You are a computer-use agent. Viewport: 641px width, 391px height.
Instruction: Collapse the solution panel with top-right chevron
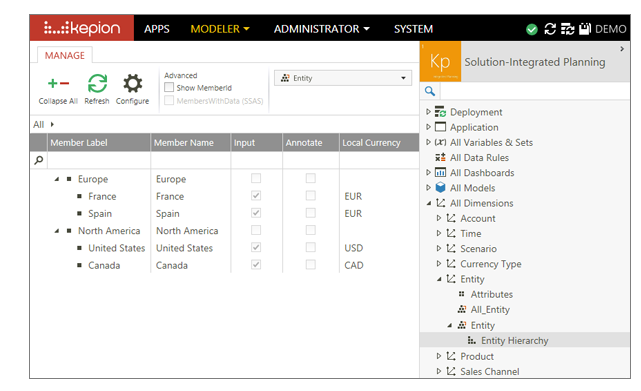(x=622, y=49)
